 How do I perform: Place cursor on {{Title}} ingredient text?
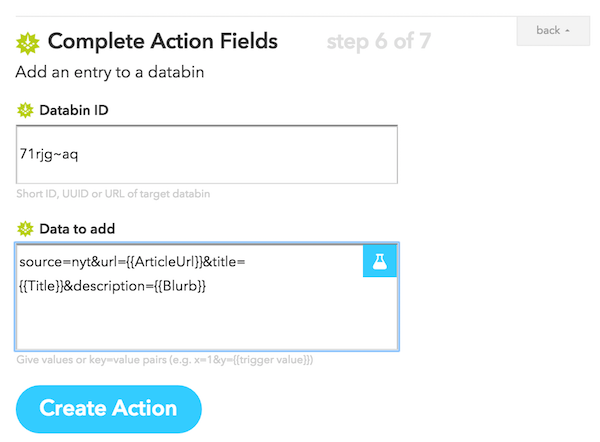tap(41, 286)
